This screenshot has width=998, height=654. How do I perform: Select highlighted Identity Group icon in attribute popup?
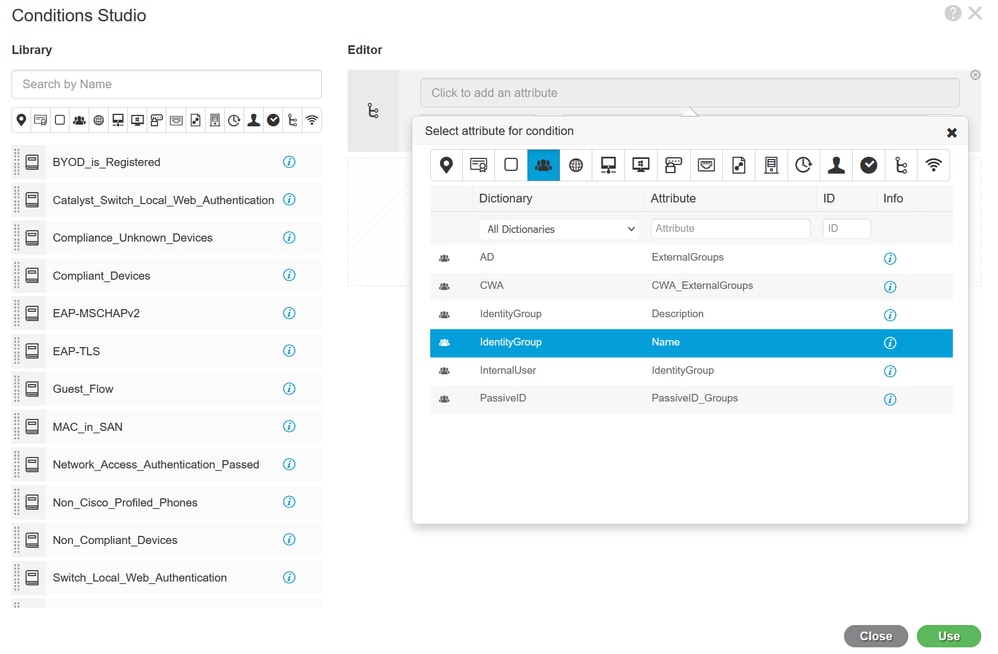544,165
